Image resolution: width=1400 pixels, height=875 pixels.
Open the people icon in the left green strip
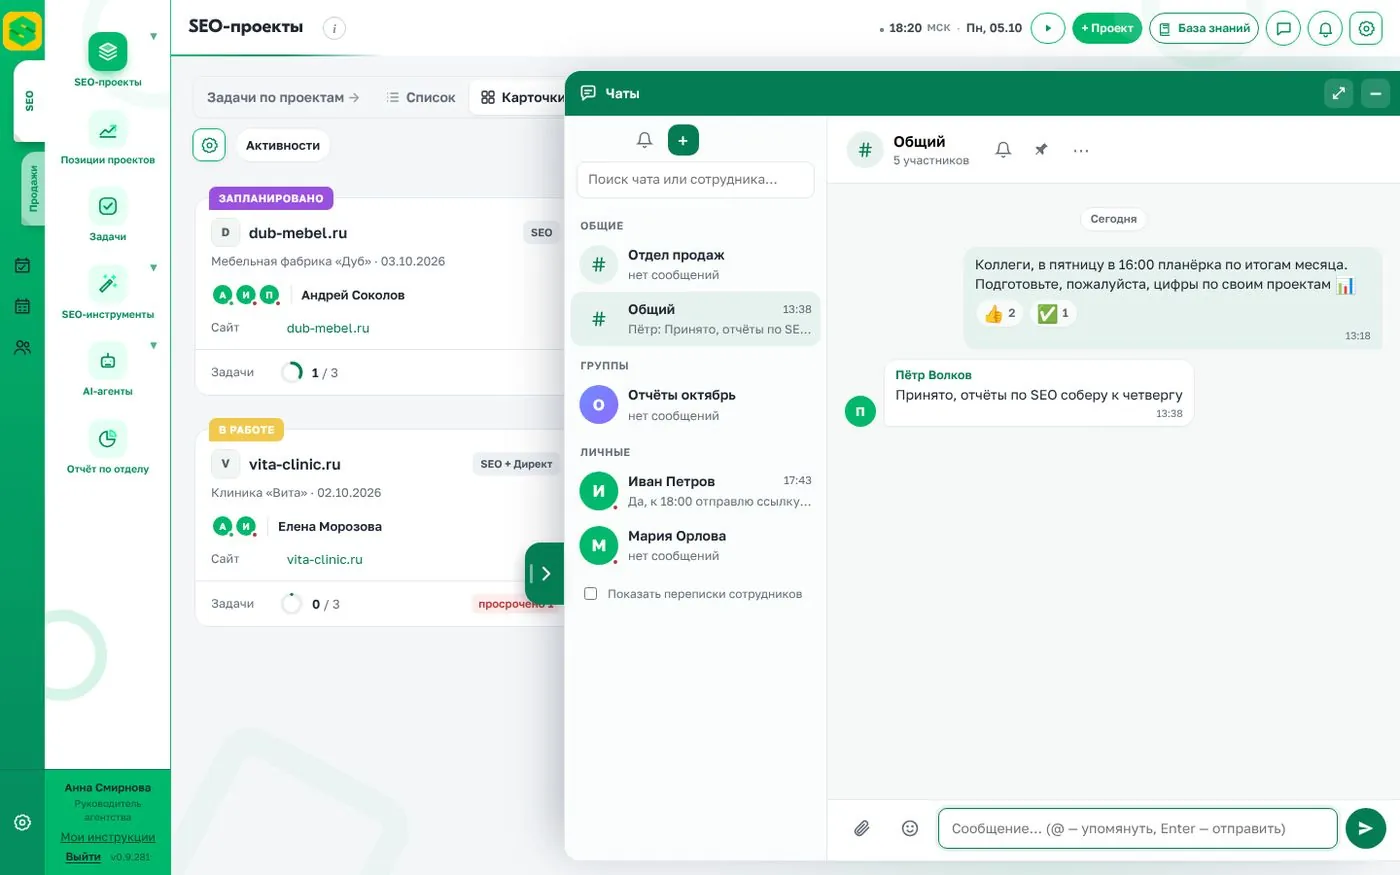tap(22, 348)
